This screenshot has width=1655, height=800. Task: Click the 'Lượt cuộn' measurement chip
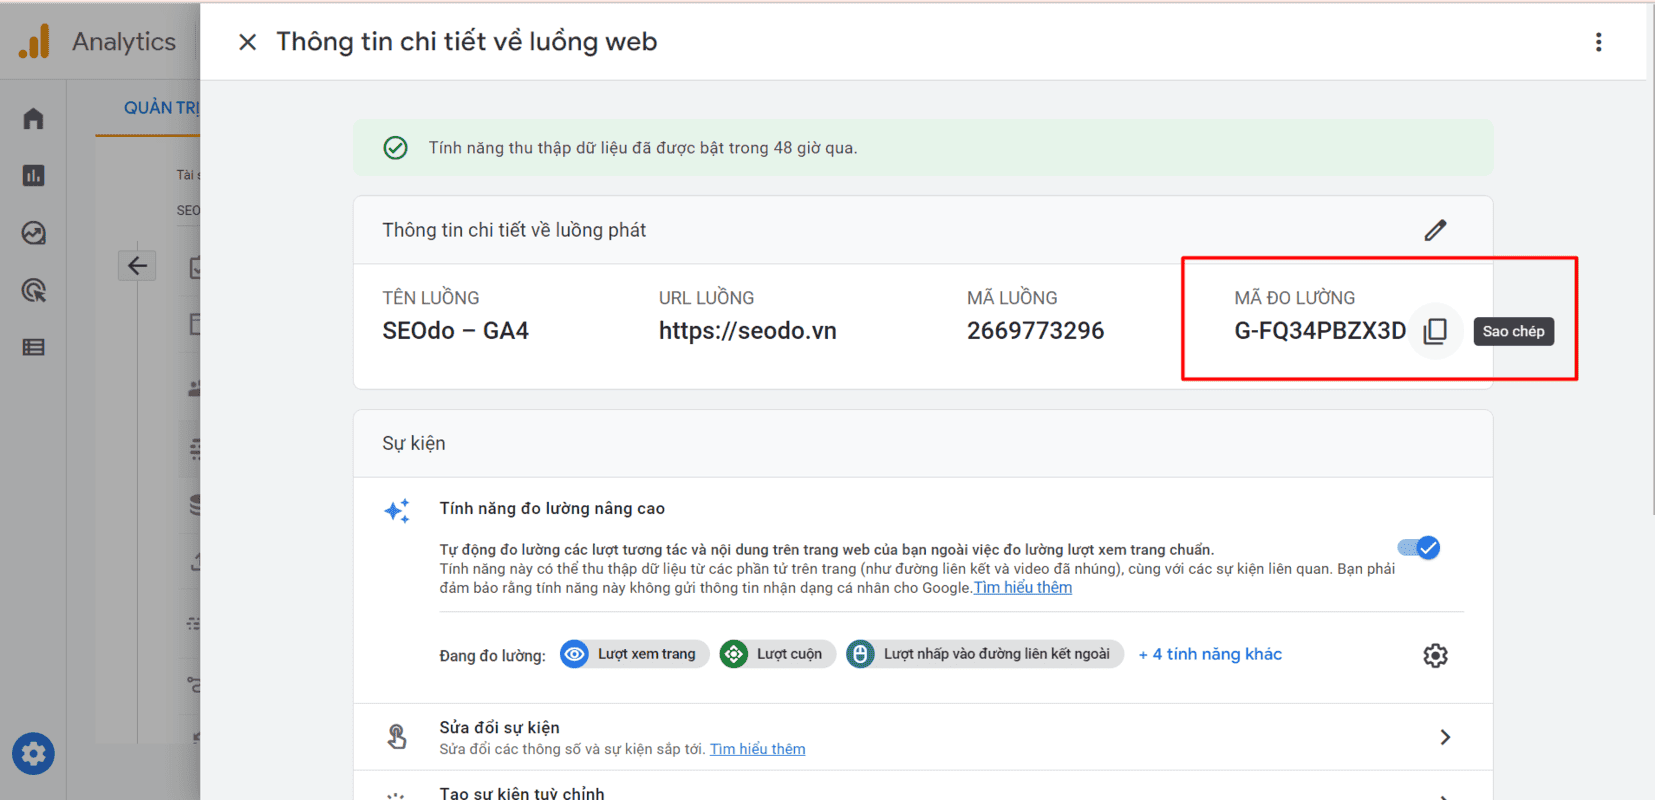point(778,654)
